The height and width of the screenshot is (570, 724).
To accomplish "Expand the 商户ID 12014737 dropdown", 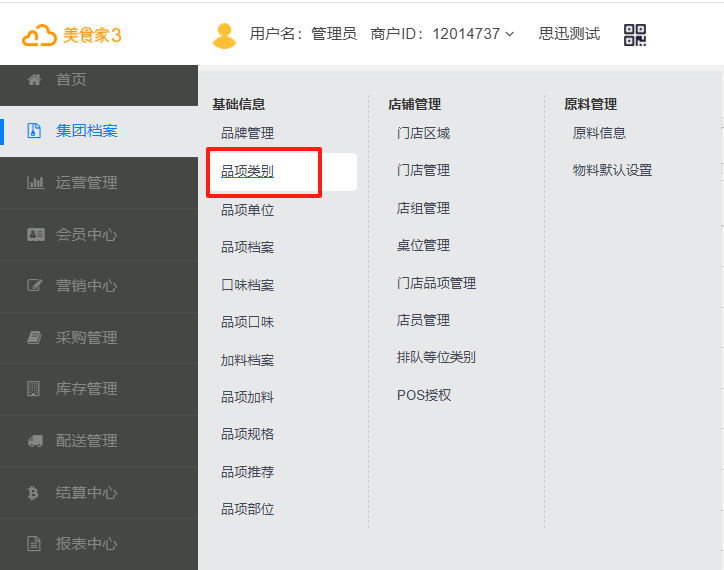I will (x=510, y=34).
